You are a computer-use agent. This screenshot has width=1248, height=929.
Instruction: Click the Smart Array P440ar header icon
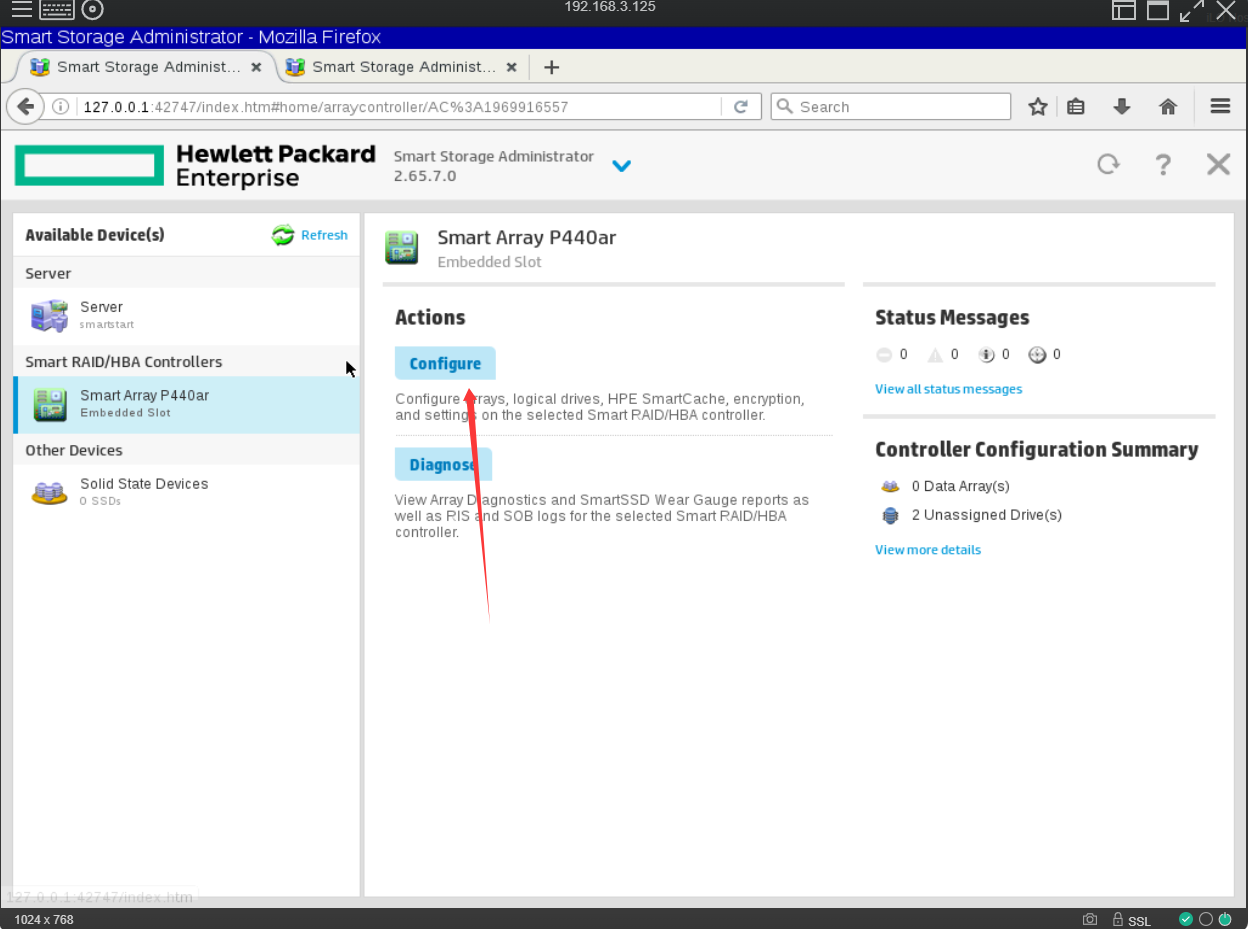(402, 247)
